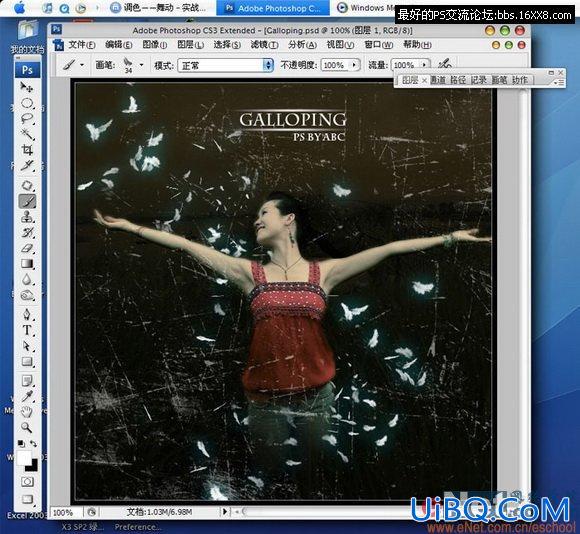580x534 pixels.
Task: Switch to the 记录 panel tab
Action: (x=479, y=80)
